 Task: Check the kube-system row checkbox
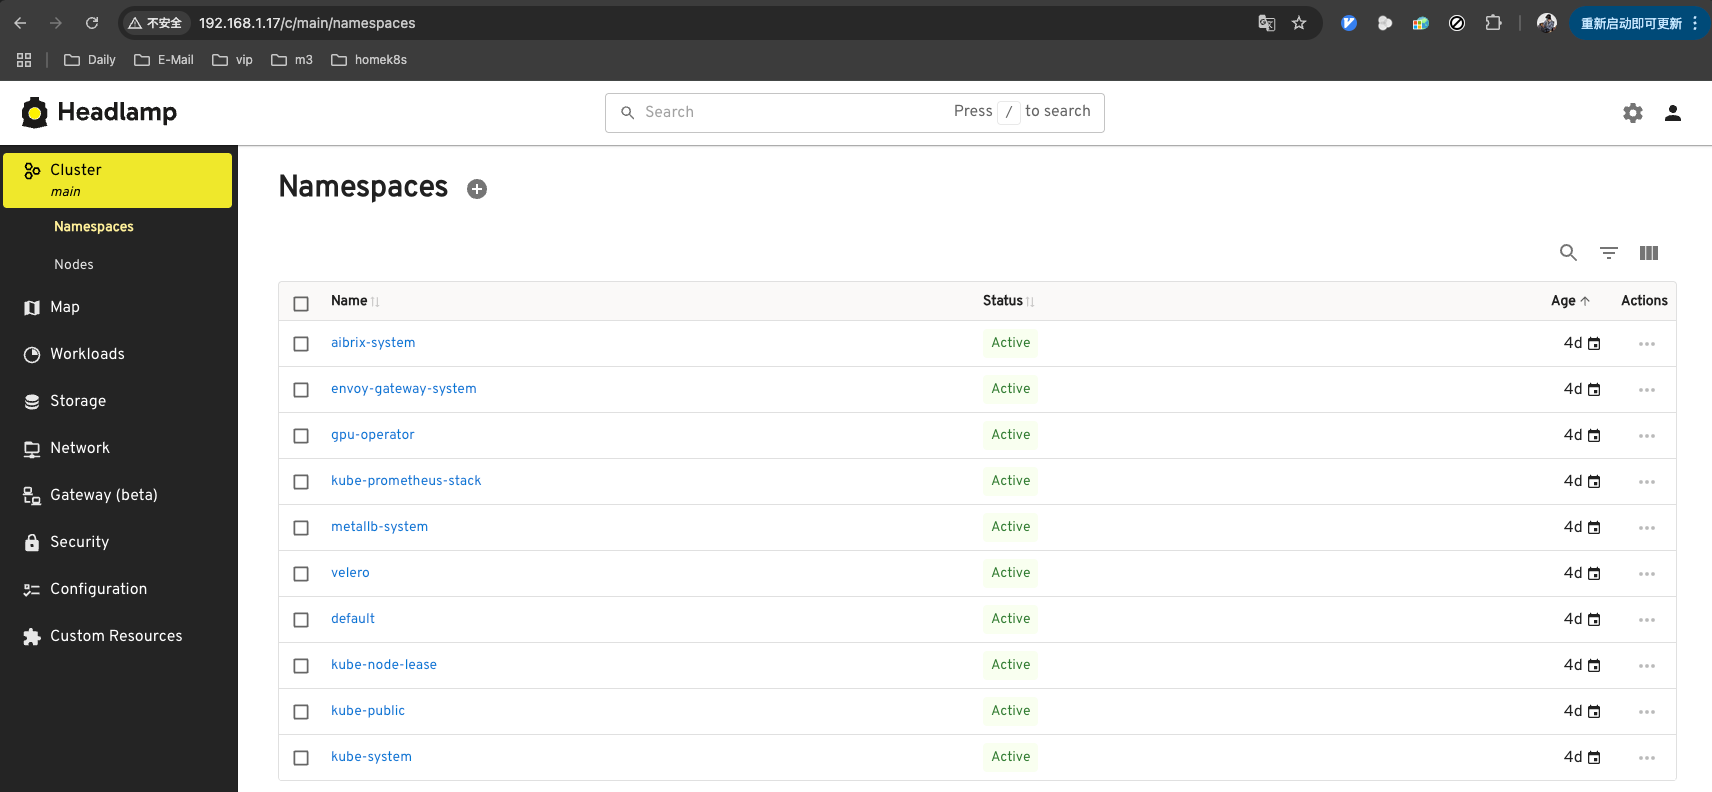[301, 758]
